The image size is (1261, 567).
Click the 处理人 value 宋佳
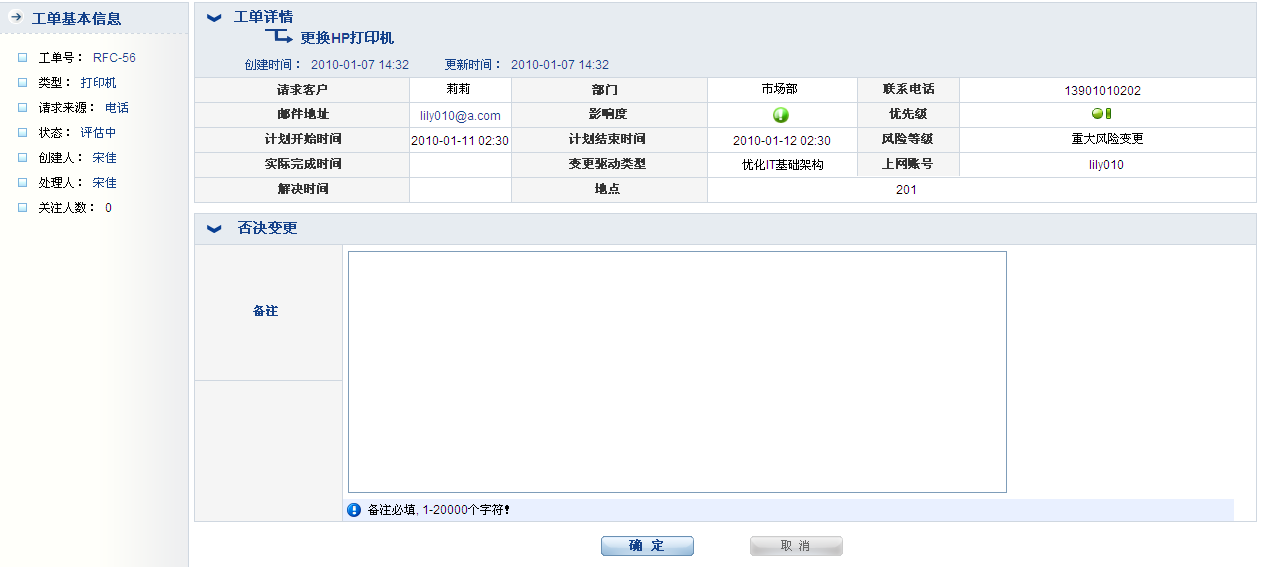pos(104,183)
